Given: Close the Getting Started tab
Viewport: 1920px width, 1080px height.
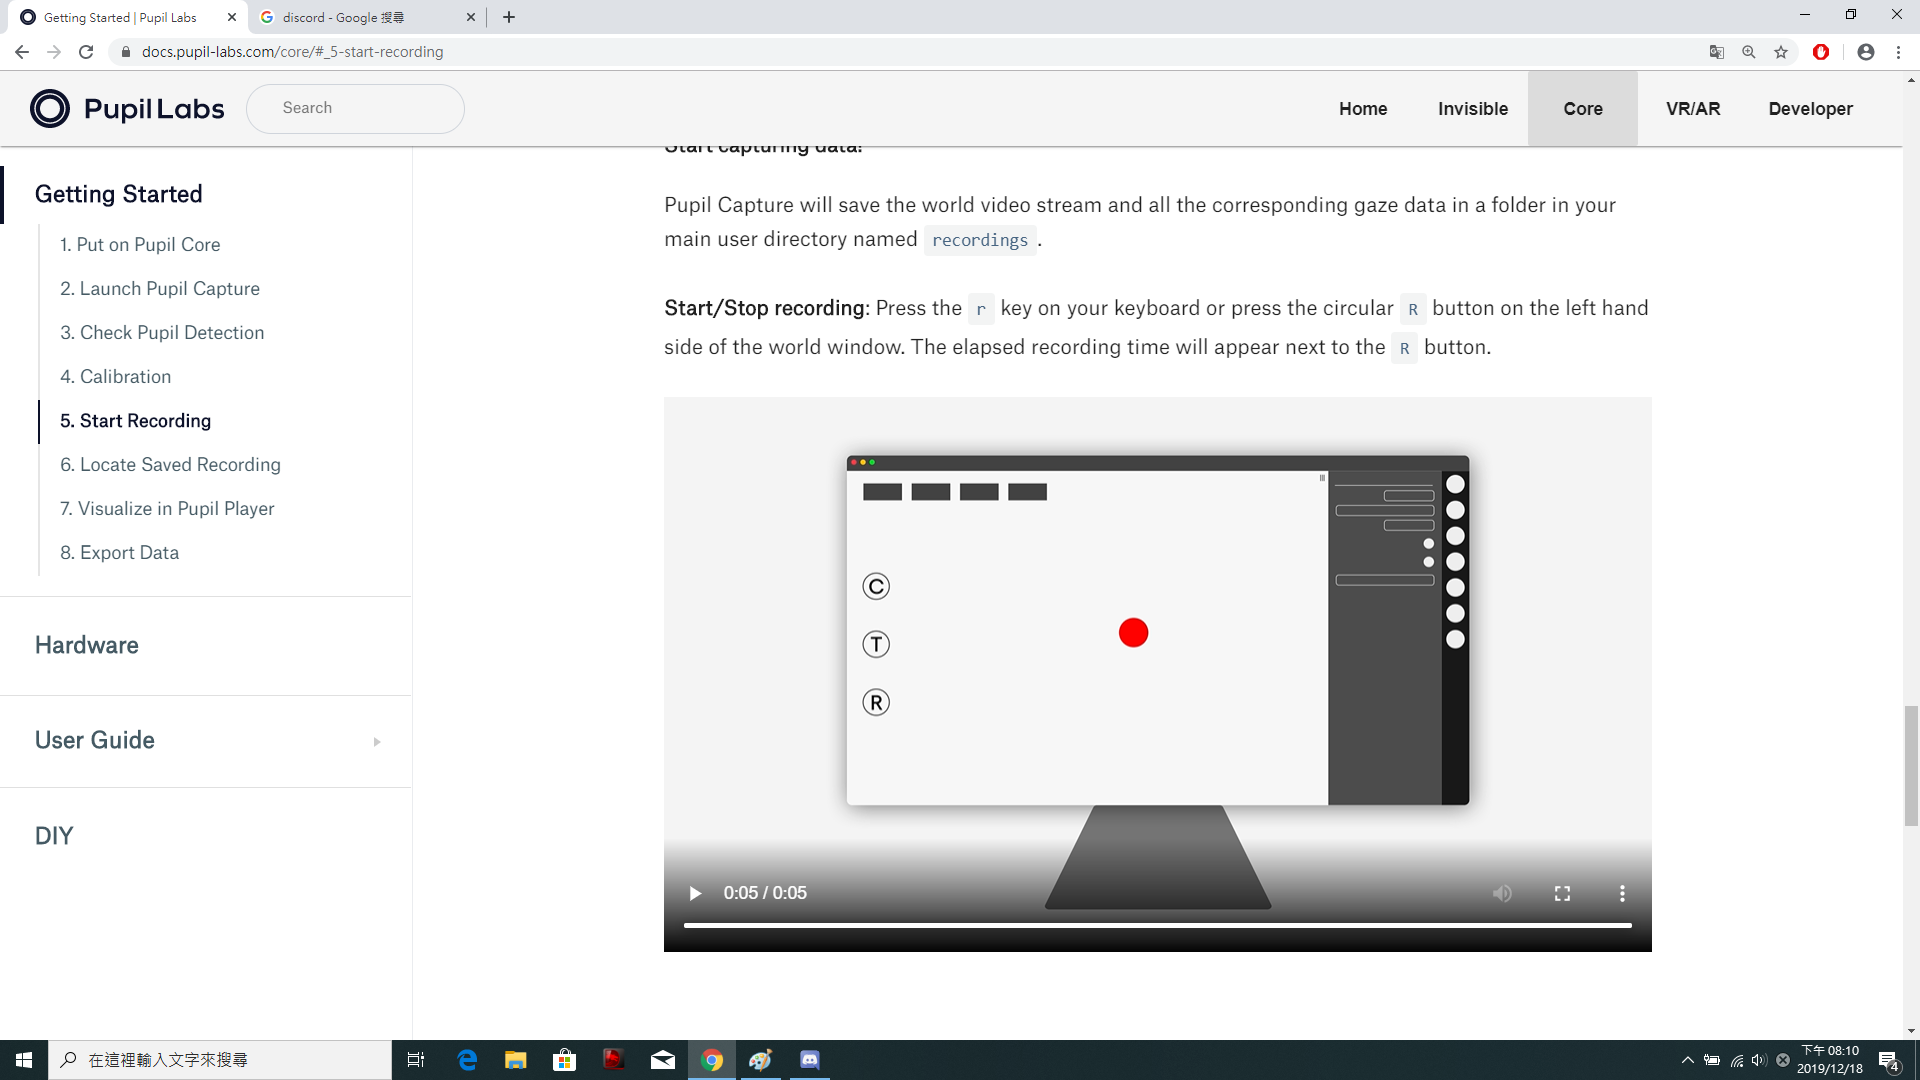Looking at the screenshot, I should (x=232, y=17).
